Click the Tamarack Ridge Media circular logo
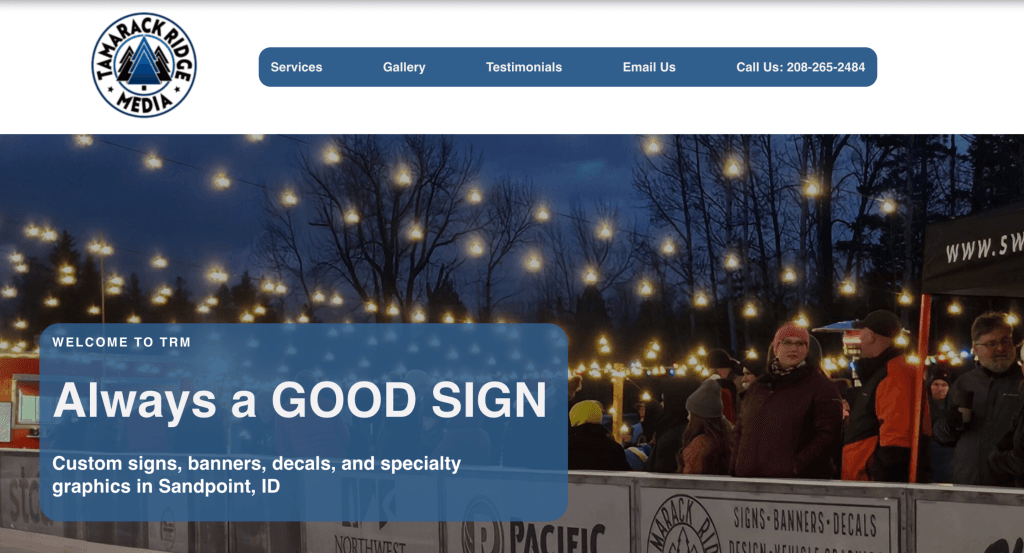This screenshot has height=553, width=1024. pos(144,65)
